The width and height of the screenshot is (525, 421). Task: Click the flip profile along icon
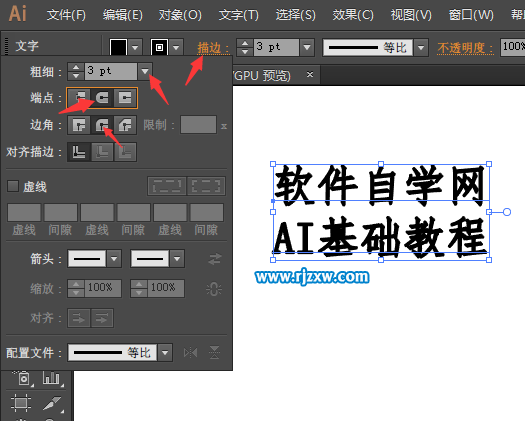(x=191, y=353)
